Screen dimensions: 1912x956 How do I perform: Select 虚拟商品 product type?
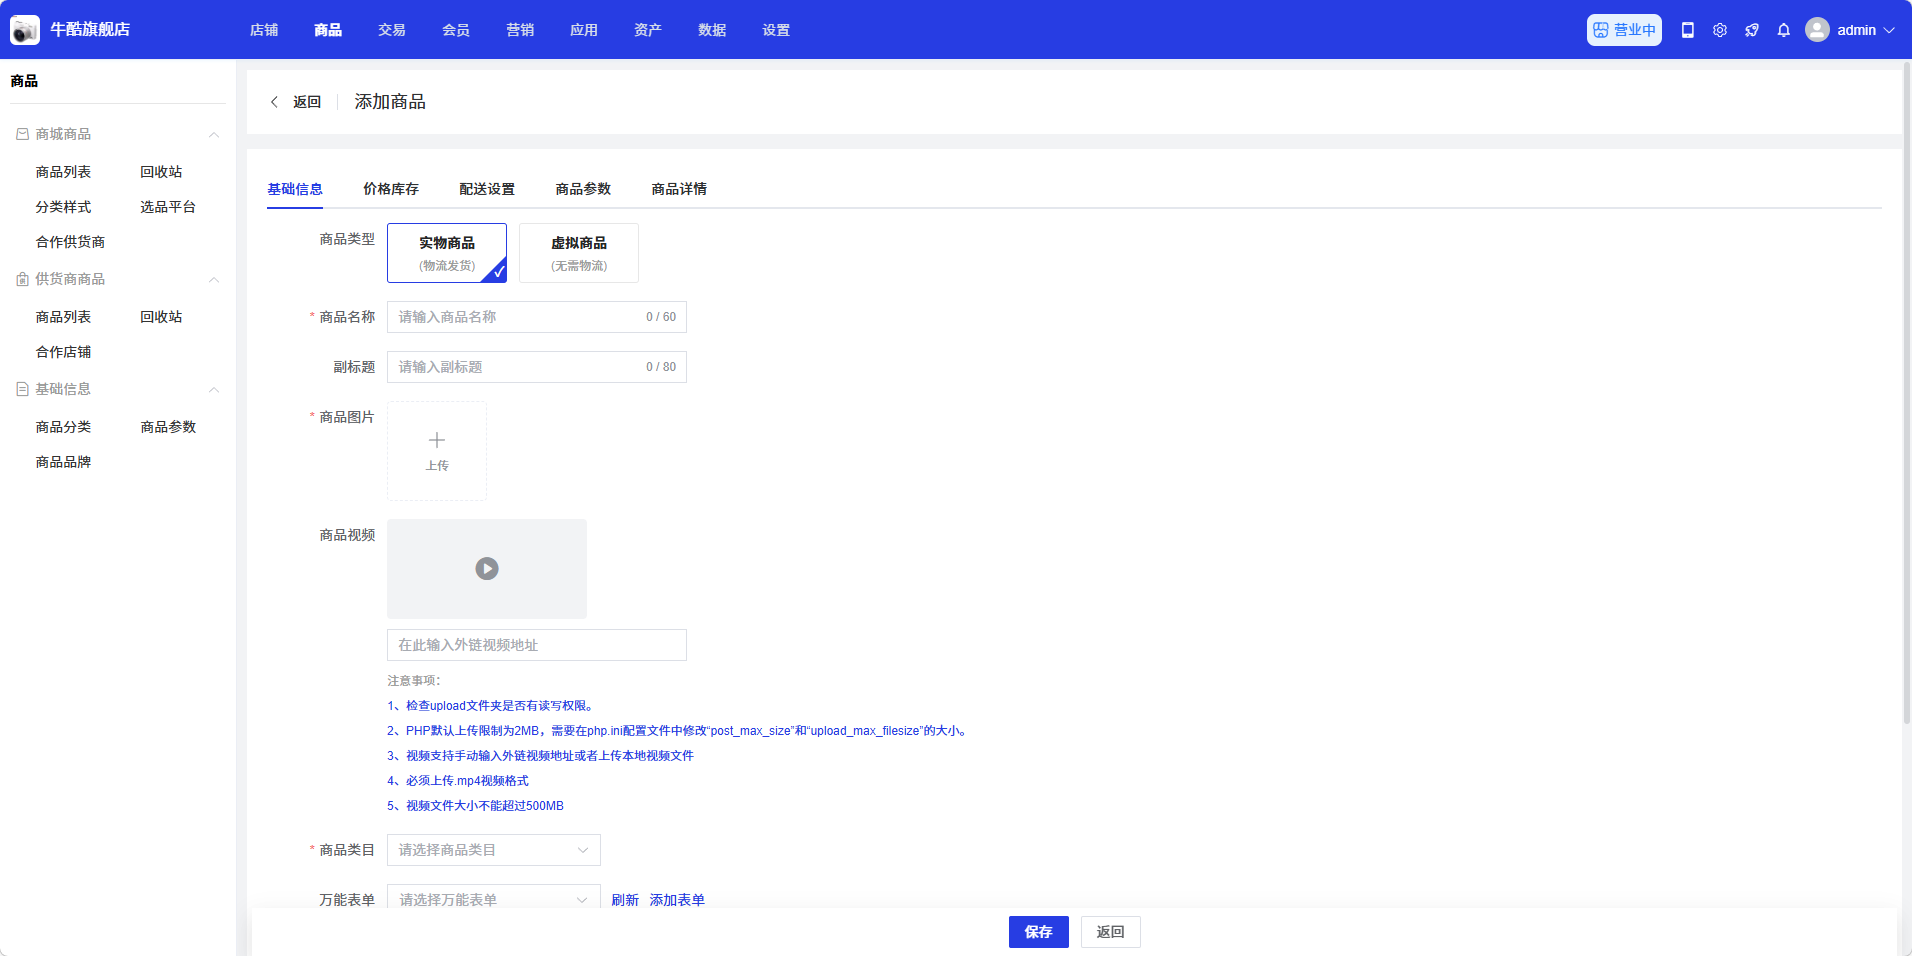[x=579, y=253]
